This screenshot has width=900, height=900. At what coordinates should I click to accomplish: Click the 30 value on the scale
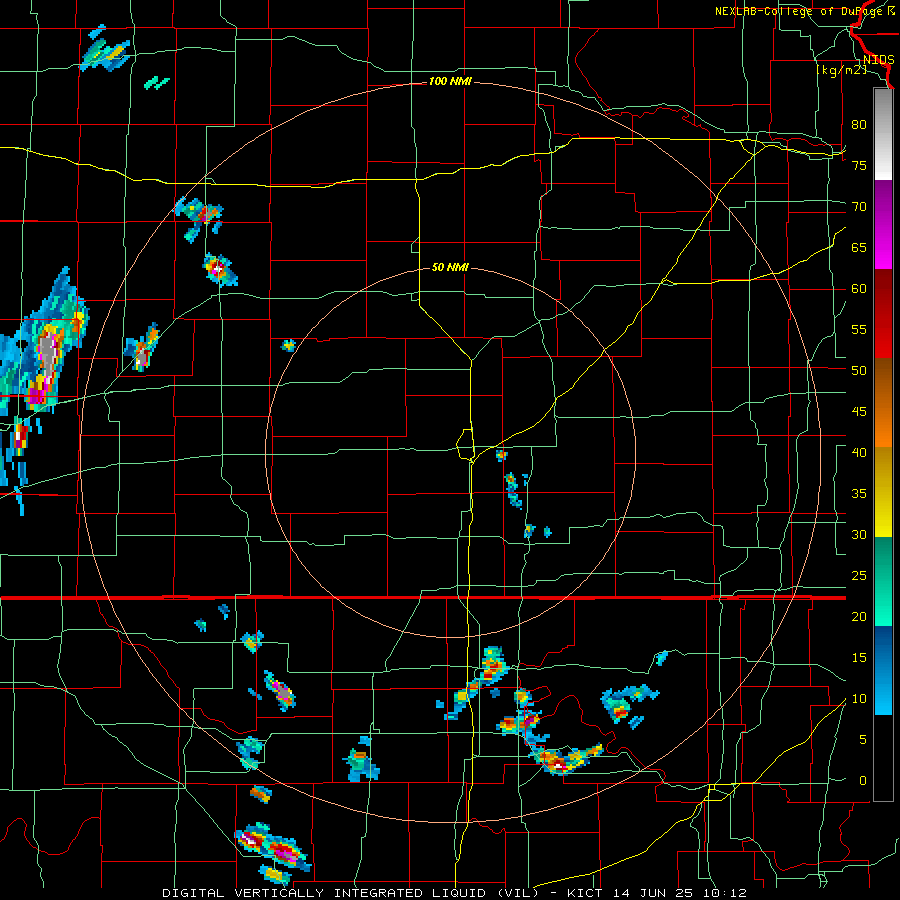(x=859, y=534)
